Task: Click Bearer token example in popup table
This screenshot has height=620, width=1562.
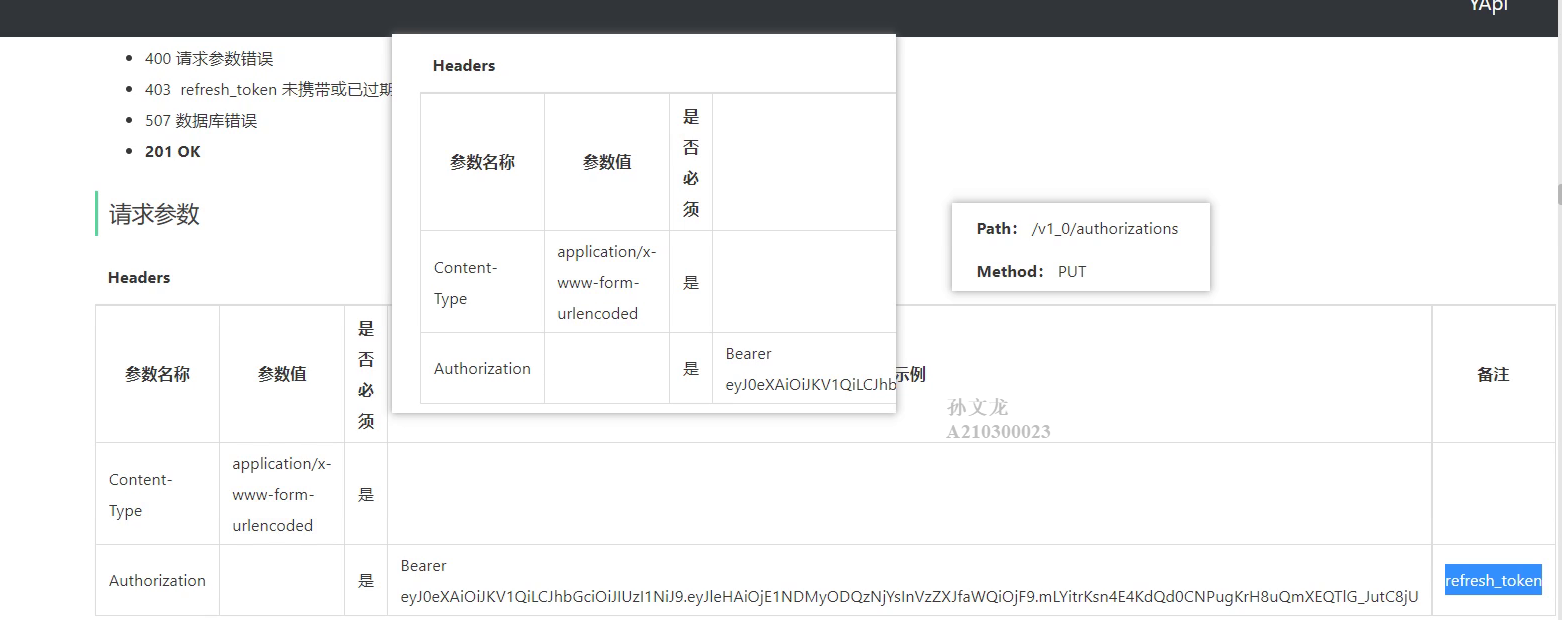Action: pos(811,369)
